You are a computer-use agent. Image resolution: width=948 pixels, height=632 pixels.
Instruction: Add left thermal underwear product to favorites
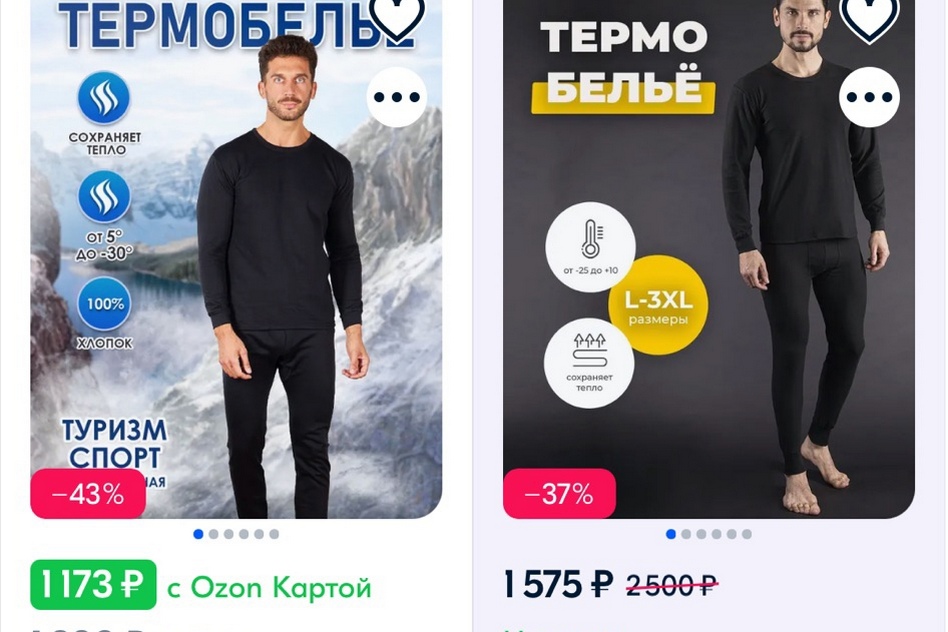click(397, 18)
